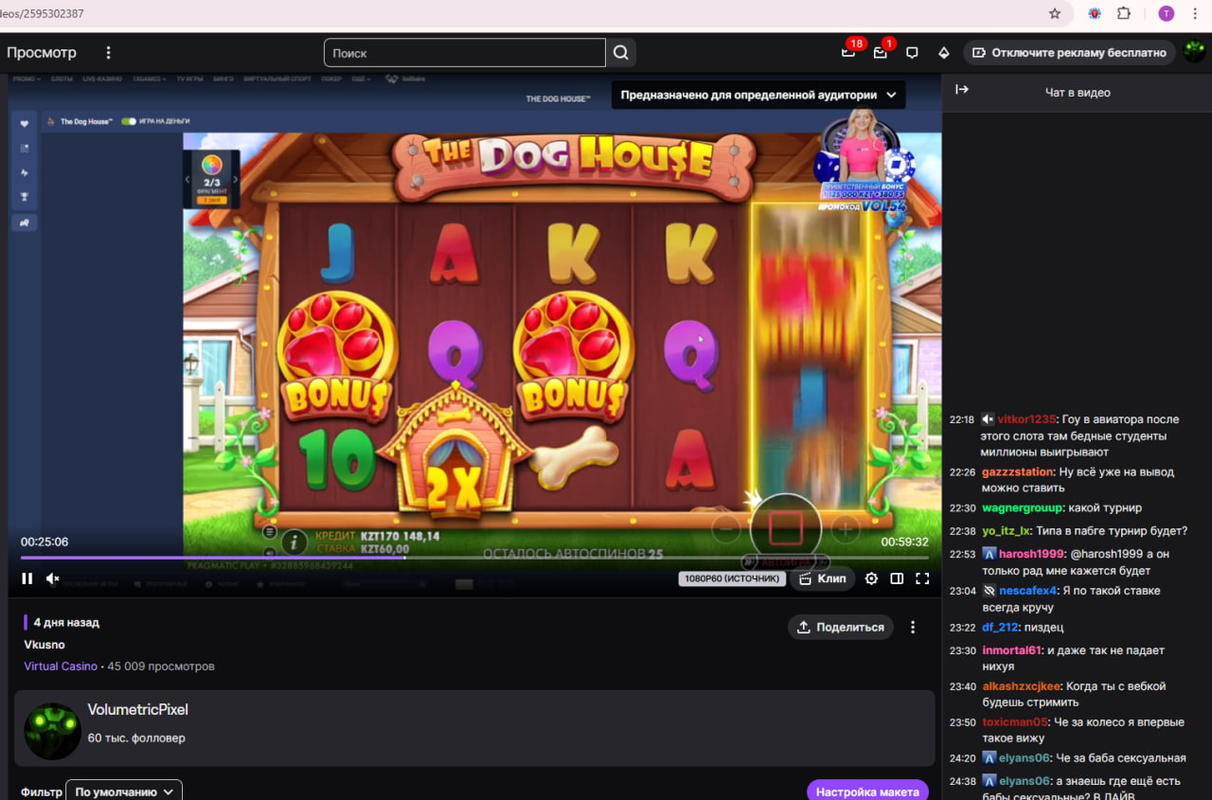1212x800 pixels.
Task: Open browser extensions puzzle icon
Action: tap(1124, 14)
